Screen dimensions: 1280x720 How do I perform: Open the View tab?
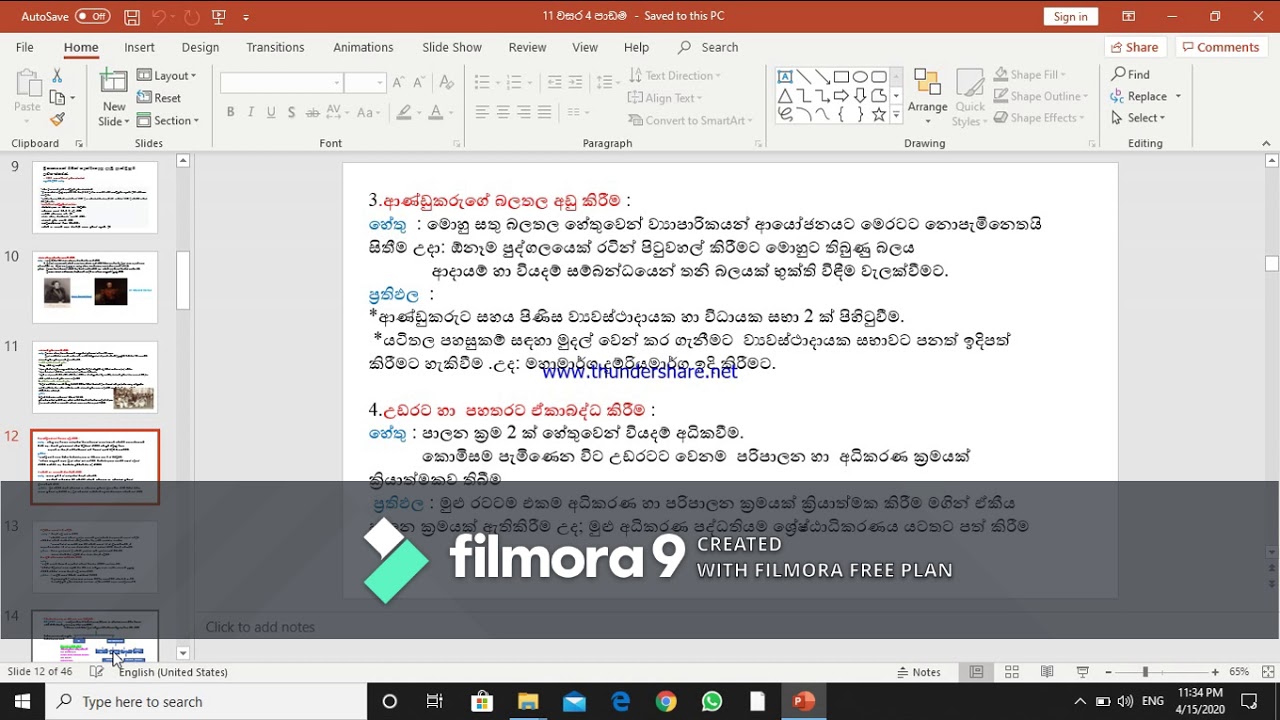pyautogui.click(x=585, y=47)
